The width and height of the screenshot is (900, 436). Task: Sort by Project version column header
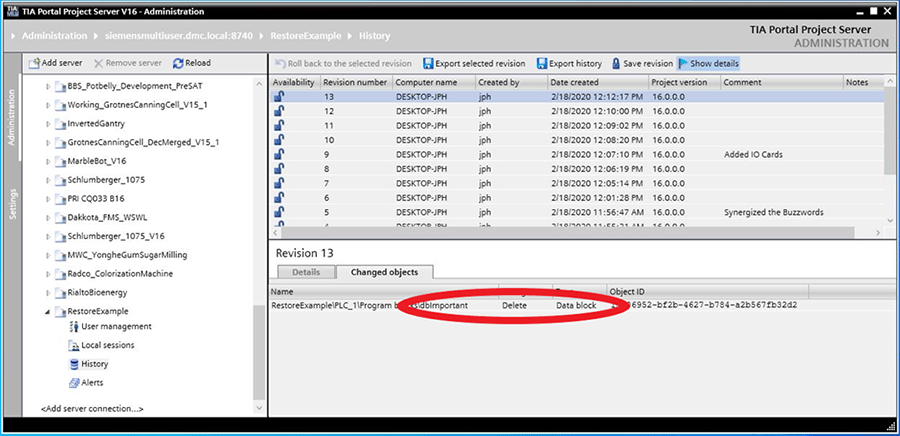click(x=685, y=83)
